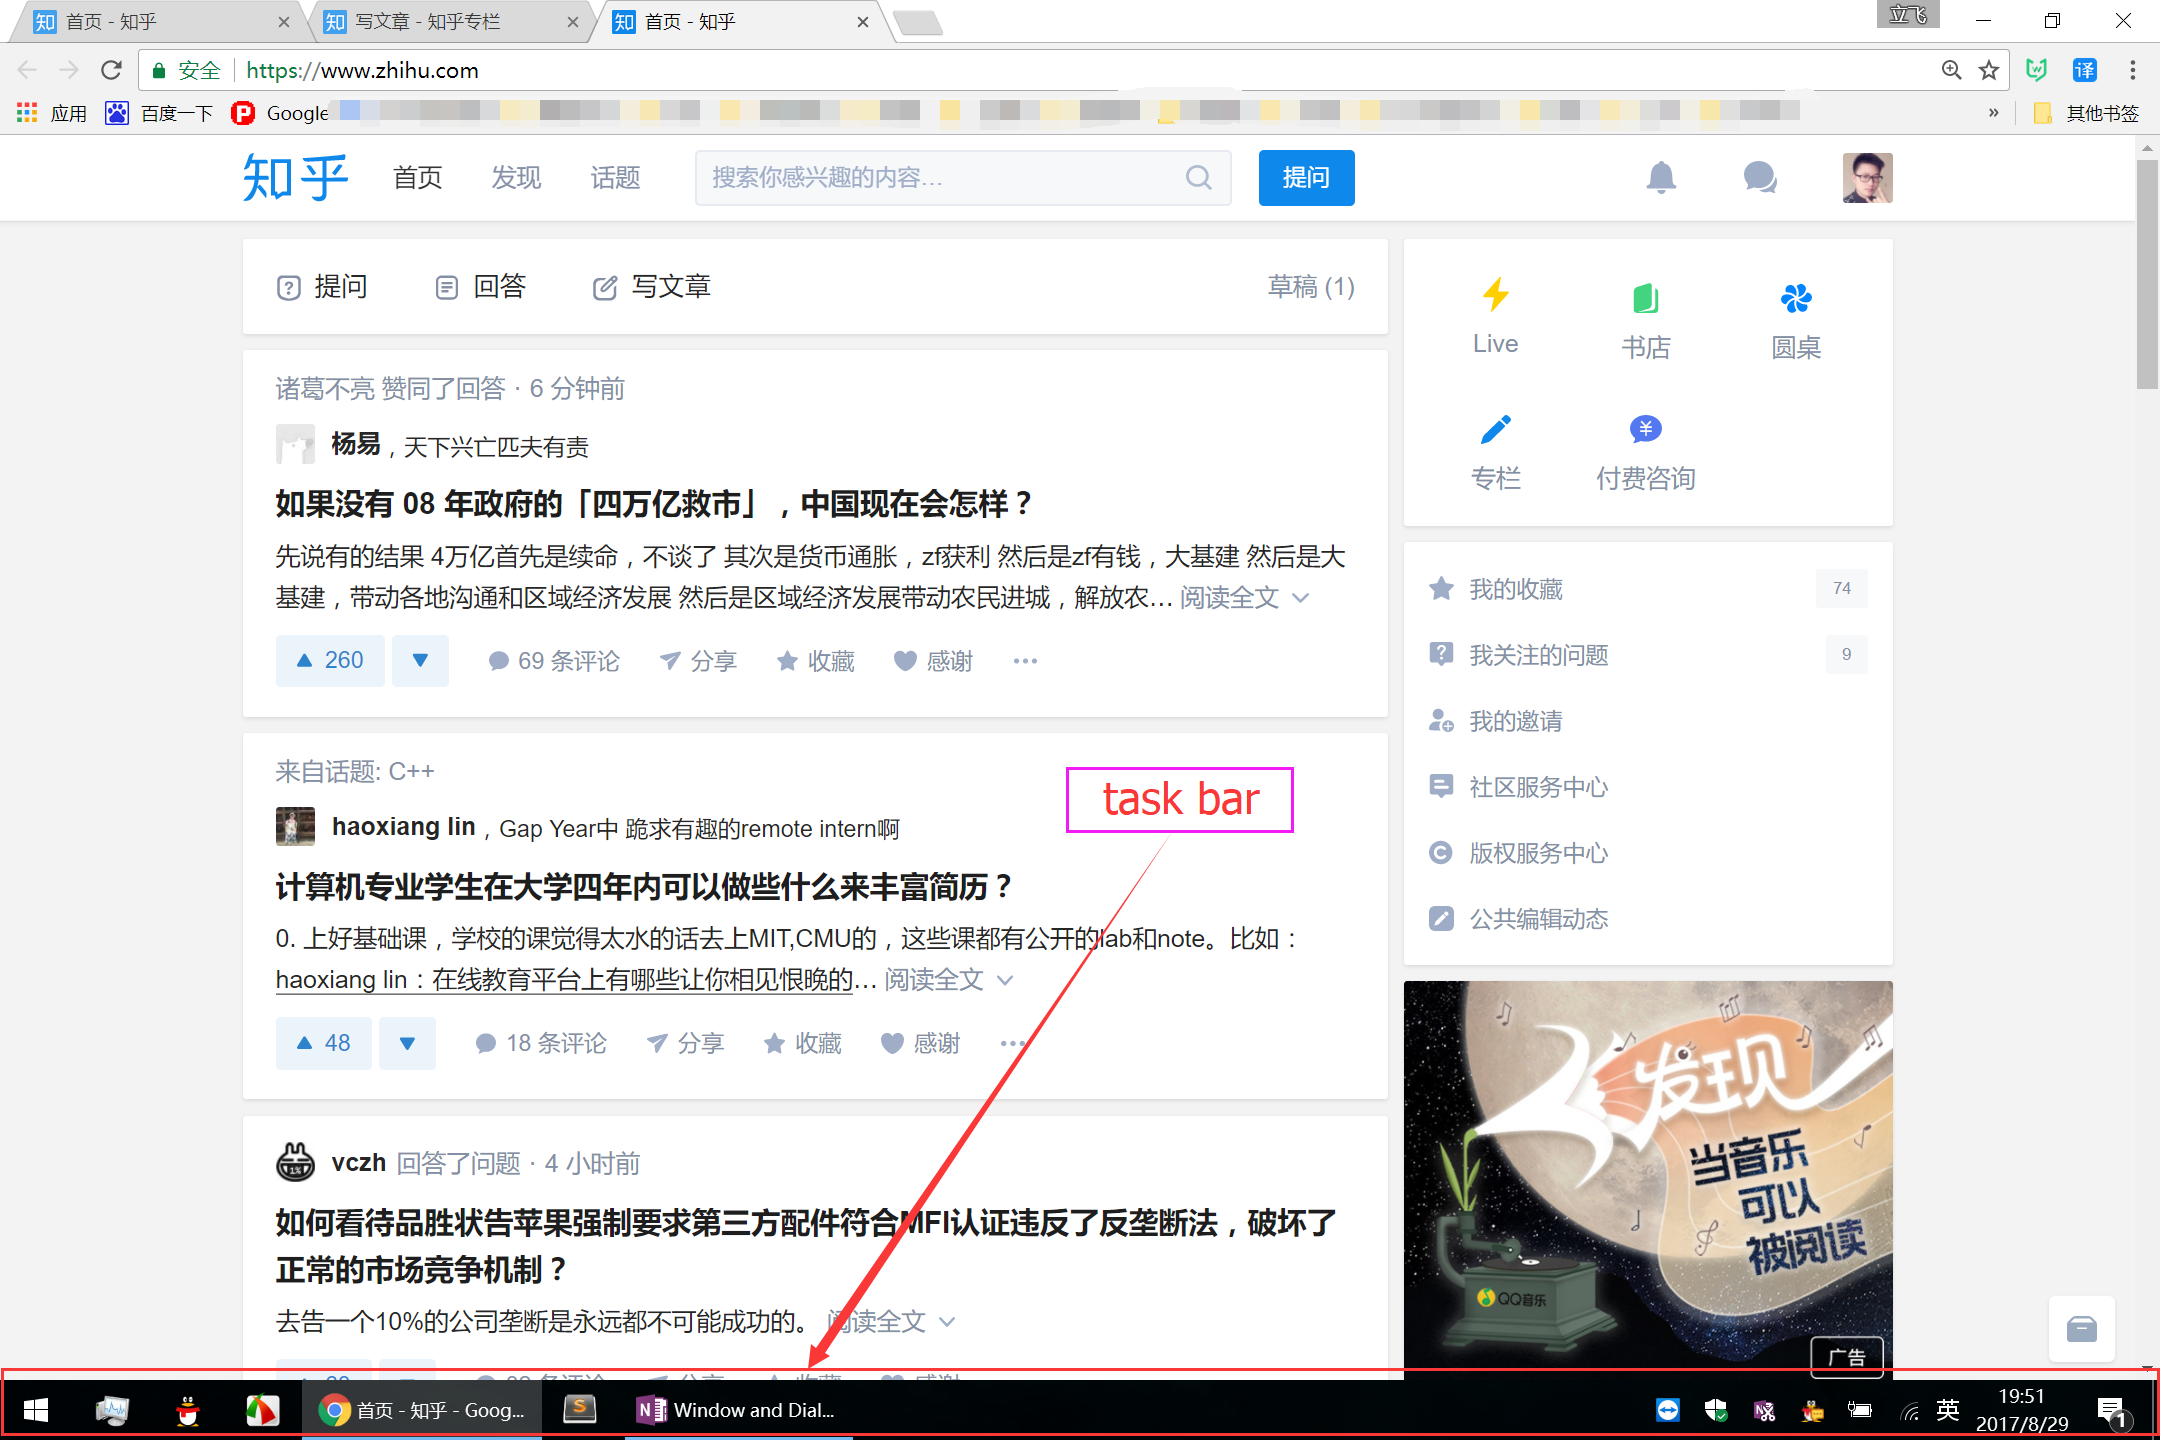Open 我的收藏 with 74 items

point(1516,589)
